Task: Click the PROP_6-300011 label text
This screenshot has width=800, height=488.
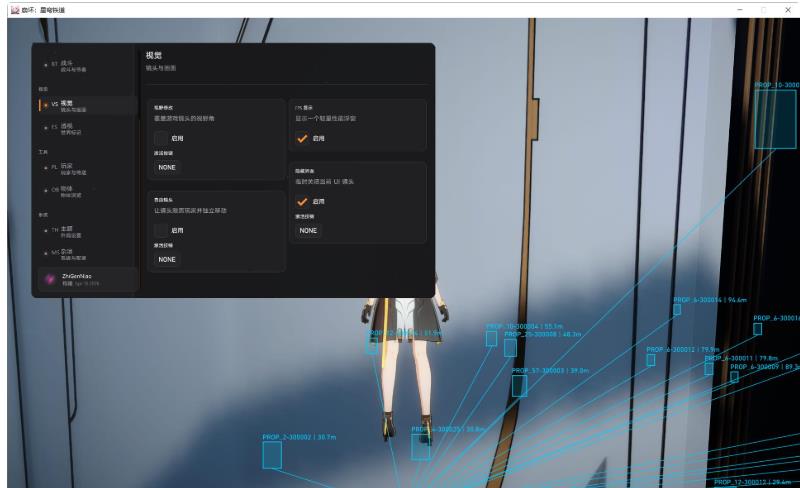Action: [741, 358]
